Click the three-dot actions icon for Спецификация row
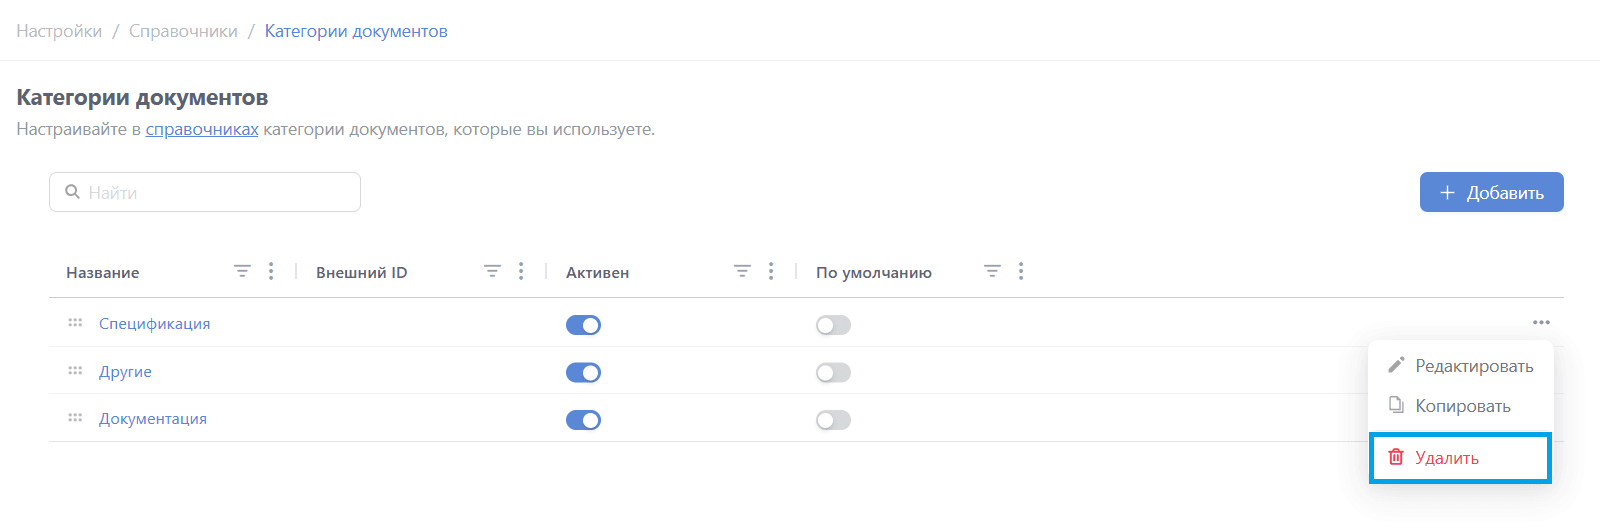Screen dimensions: 1600x529 click(1541, 322)
